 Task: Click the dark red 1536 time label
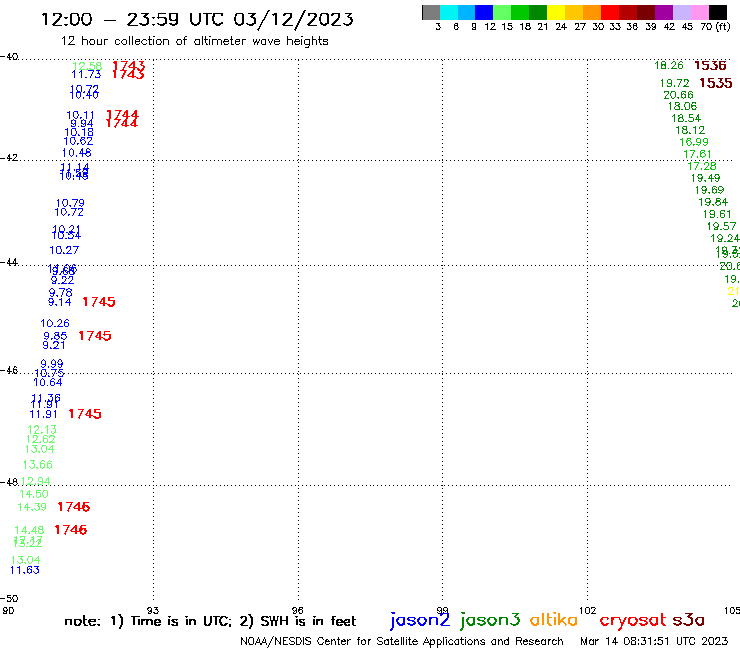[x=710, y=66]
